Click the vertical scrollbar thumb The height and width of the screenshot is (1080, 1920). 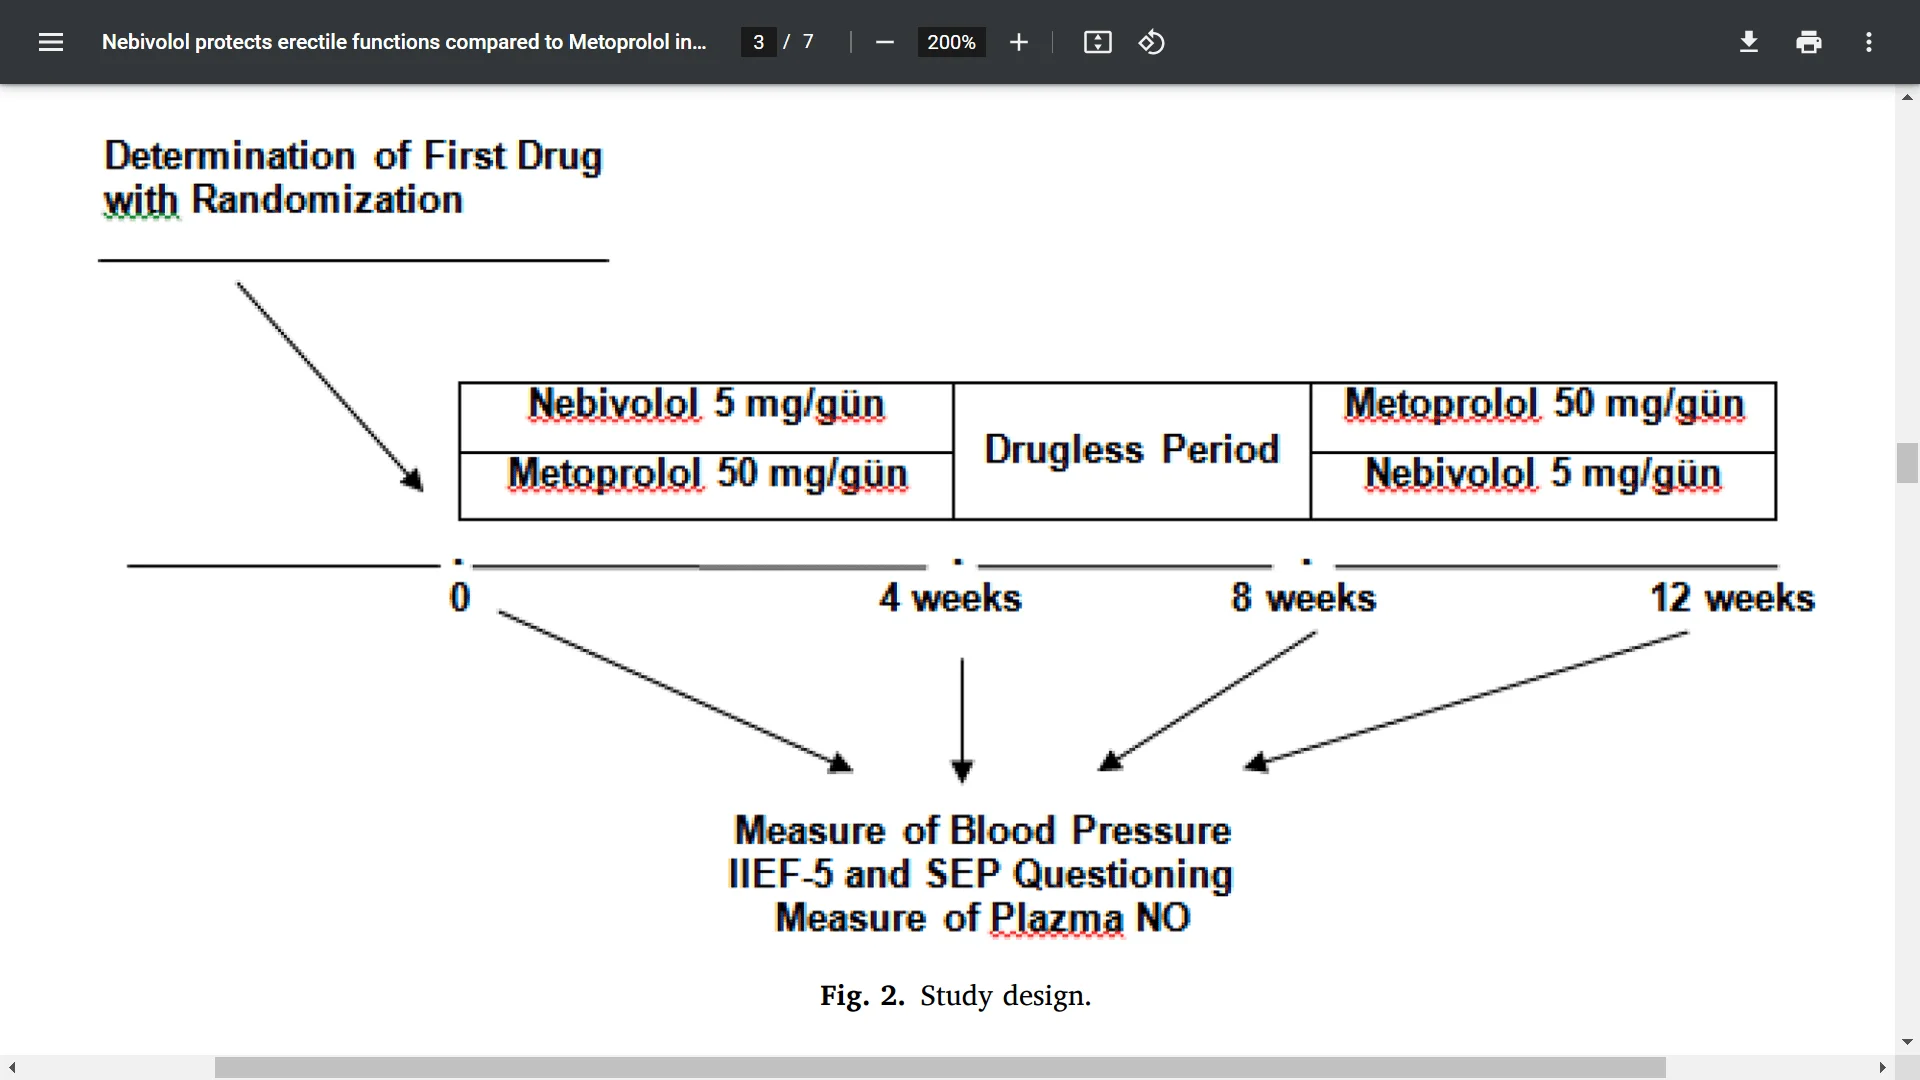[1907, 462]
